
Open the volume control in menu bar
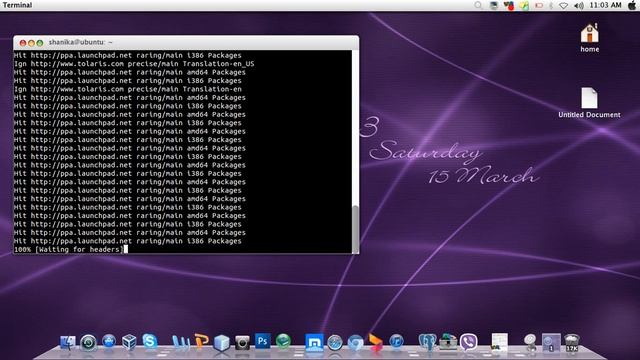pyautogui.click(x=579, y=5)
